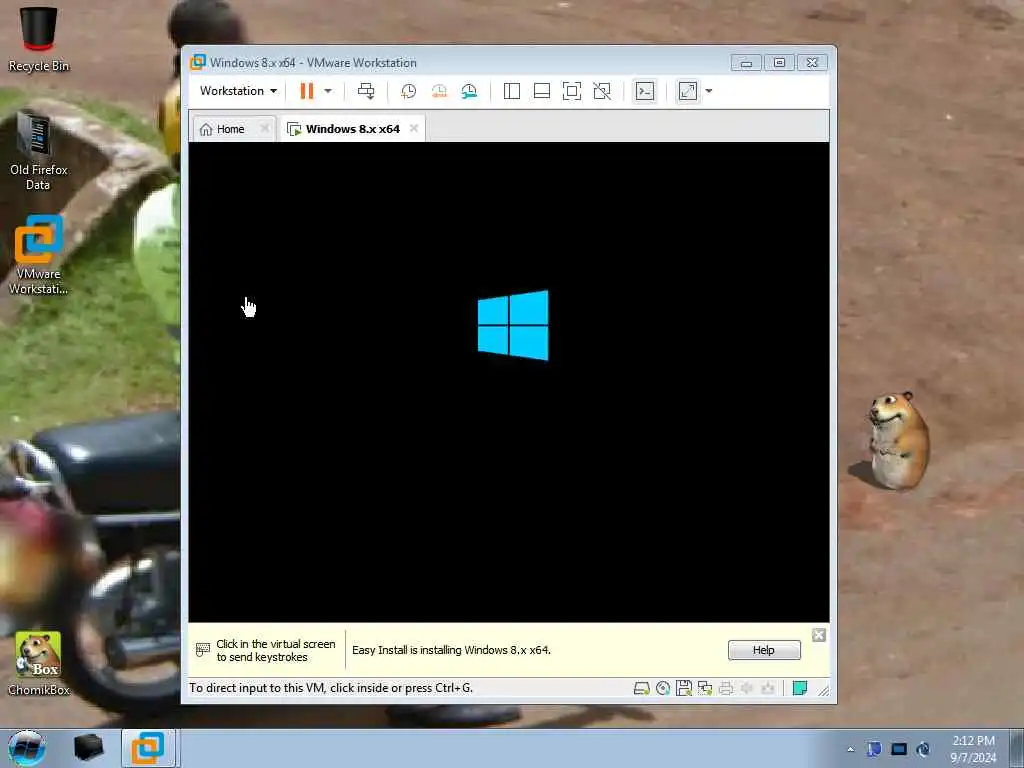Click the Help button
Viewport: 1024px width, 768px height.
tap(764, 650)
